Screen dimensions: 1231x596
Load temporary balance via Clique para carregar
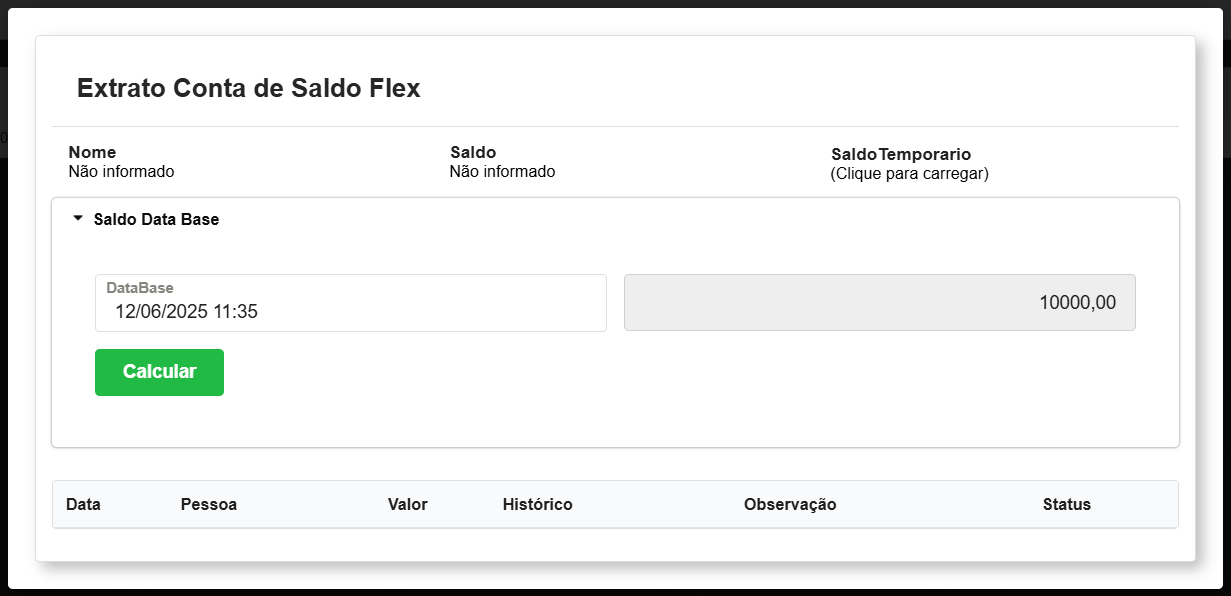click(x=909, y=174)
